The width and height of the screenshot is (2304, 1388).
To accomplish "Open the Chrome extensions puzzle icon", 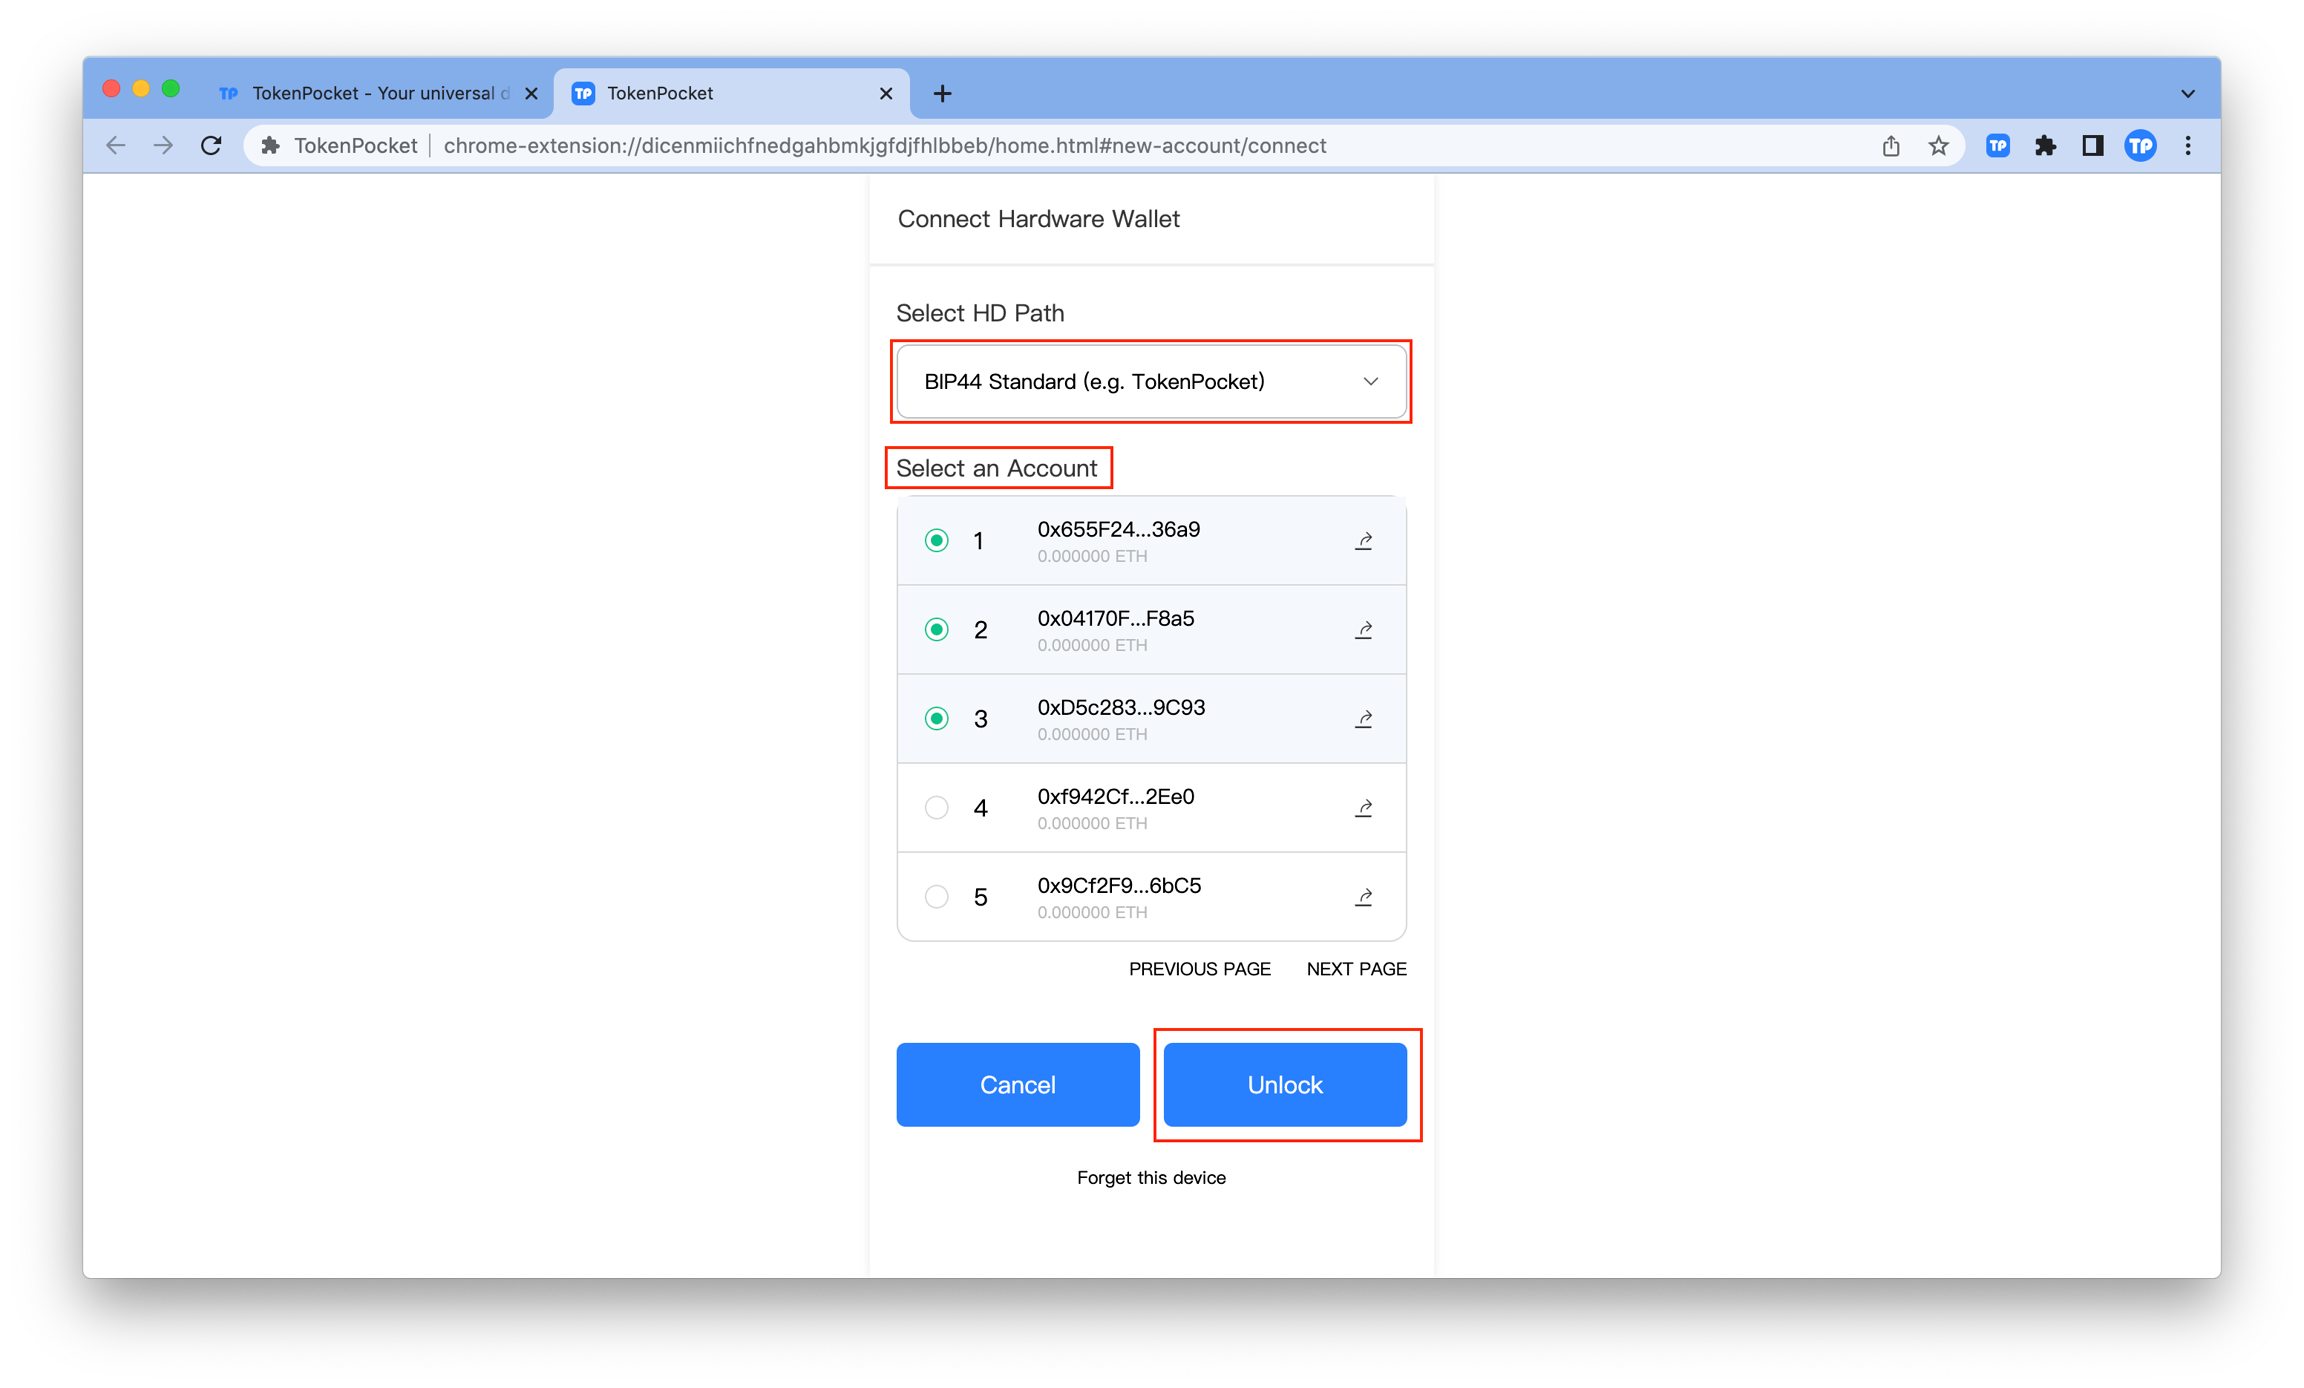I will [2045, 146].
